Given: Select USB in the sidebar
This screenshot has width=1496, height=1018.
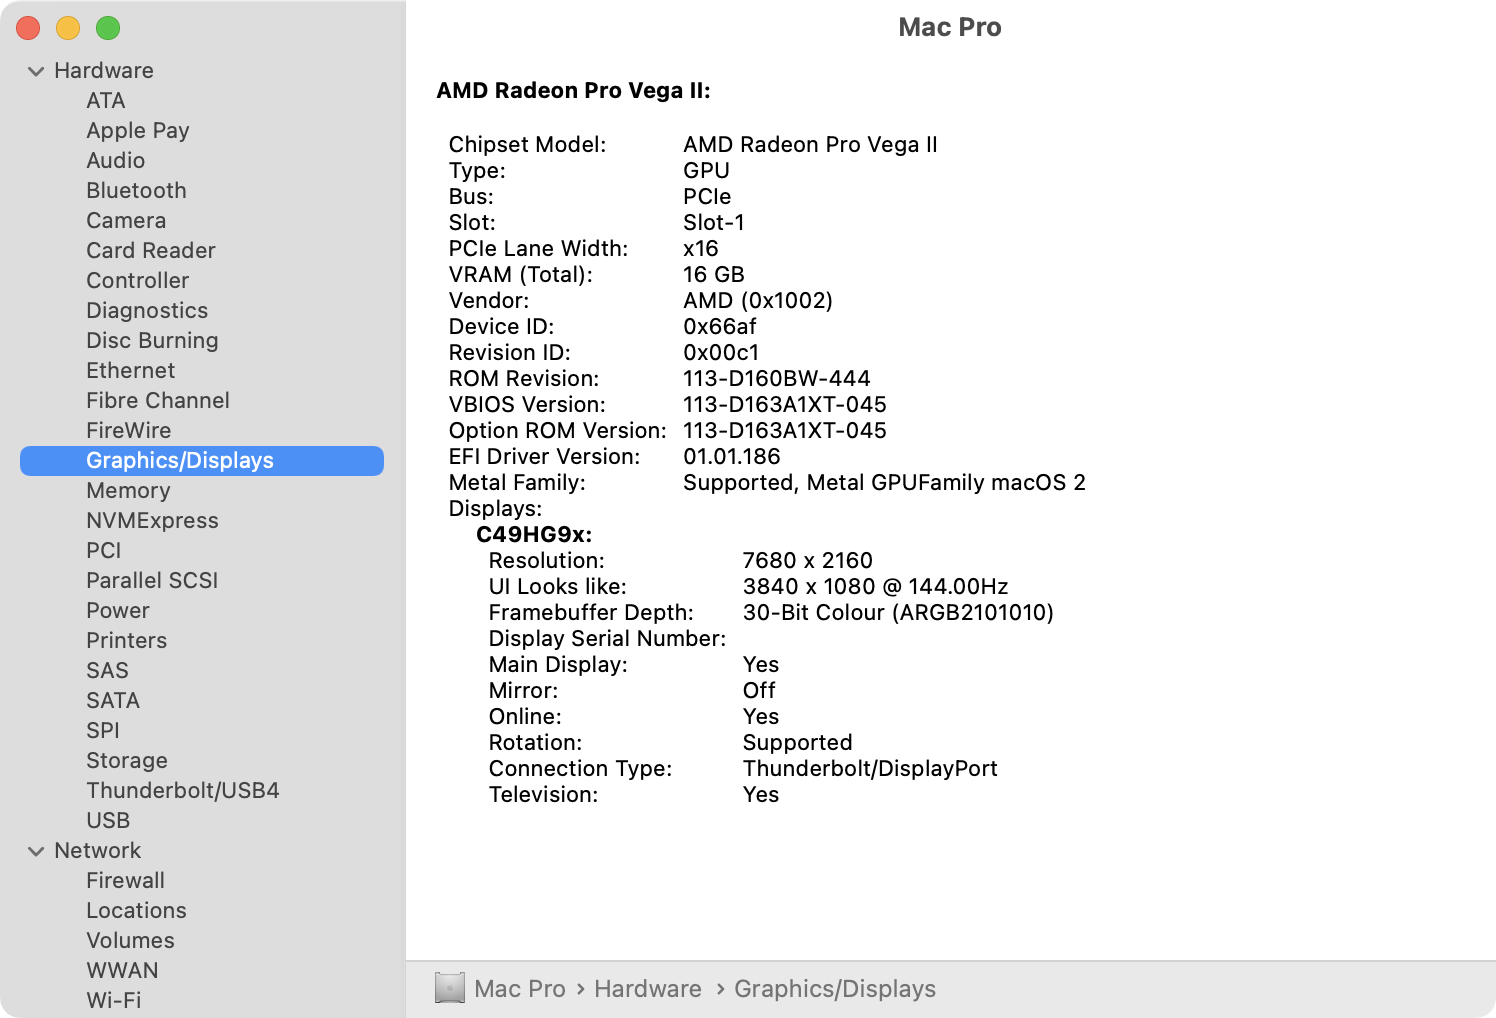Looking at the screenshot, I should 108,821.
